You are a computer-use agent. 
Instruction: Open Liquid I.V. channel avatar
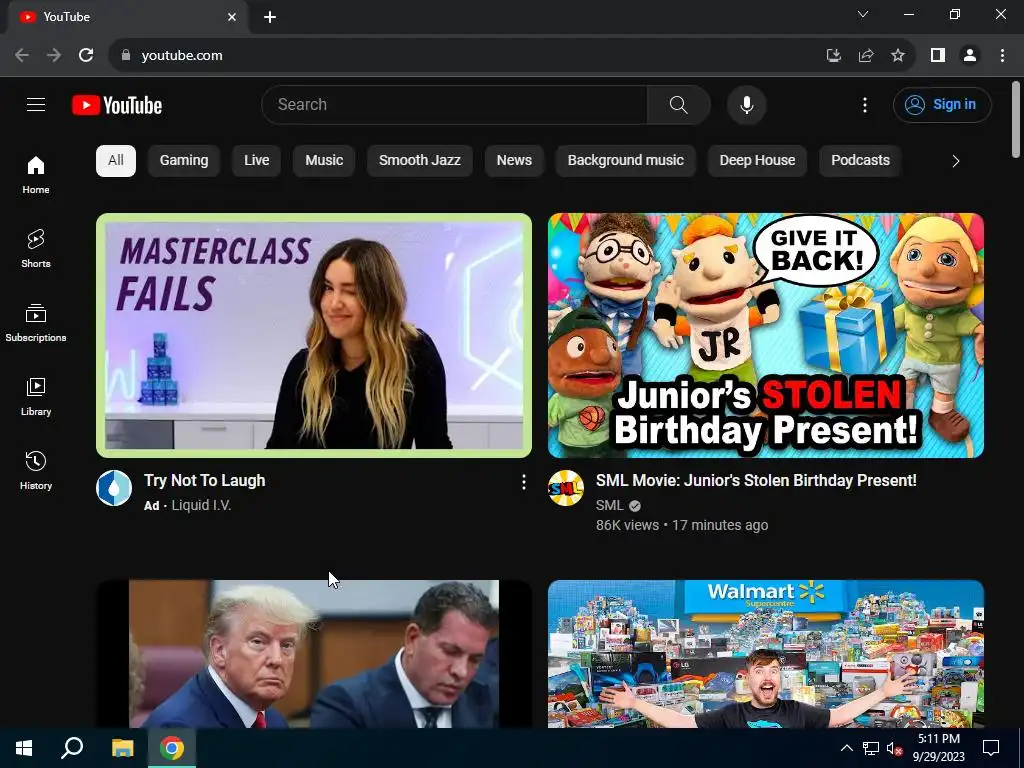click(x=114, y=488)
